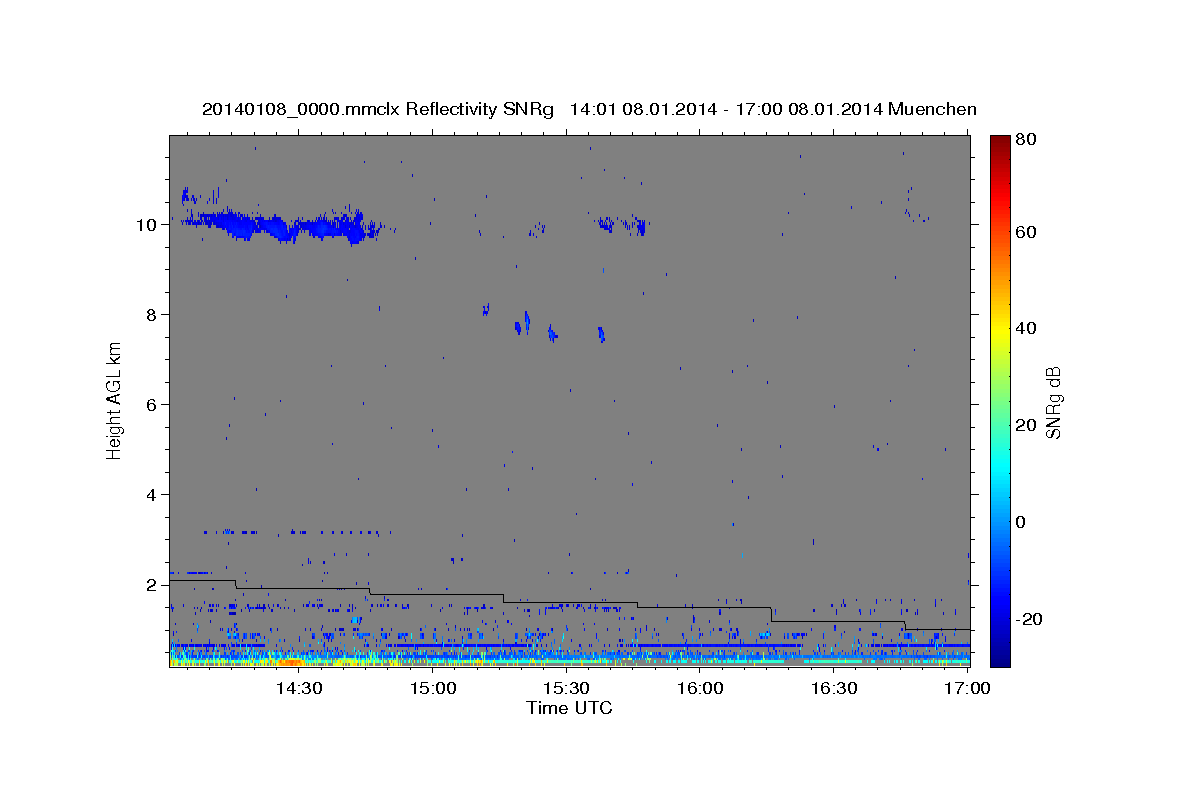Click the colorbar value 80

(x=1028, y=140)
